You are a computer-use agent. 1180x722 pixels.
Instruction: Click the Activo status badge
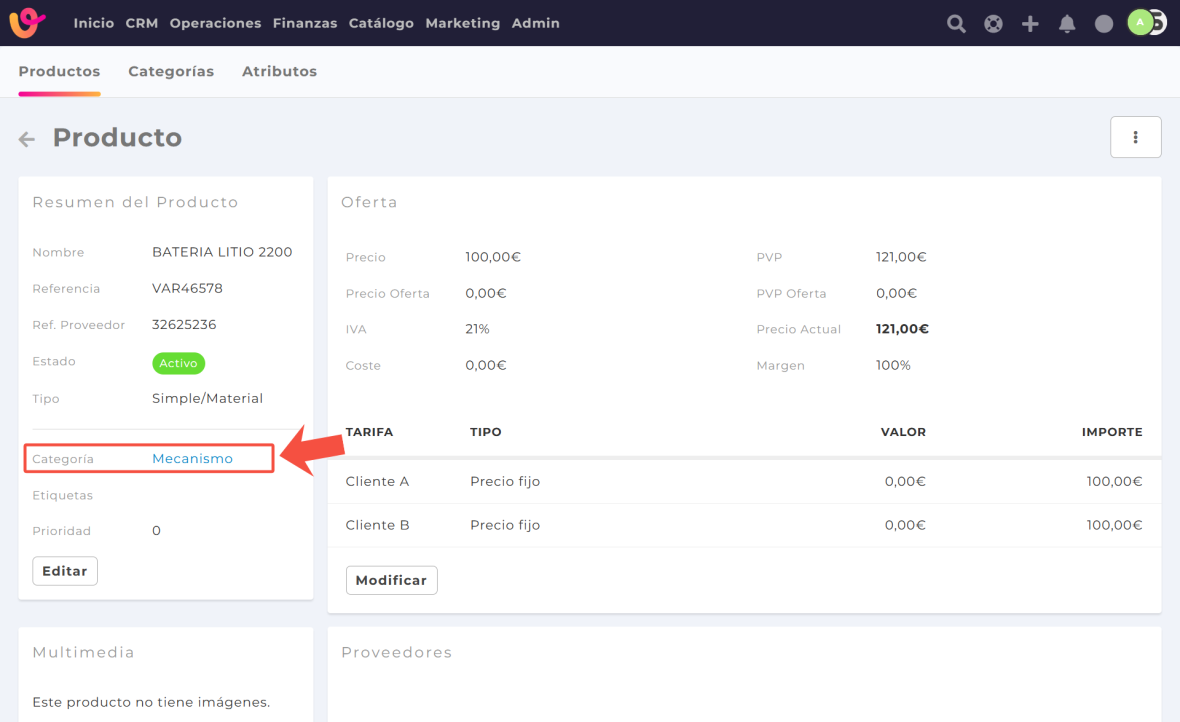178,363
